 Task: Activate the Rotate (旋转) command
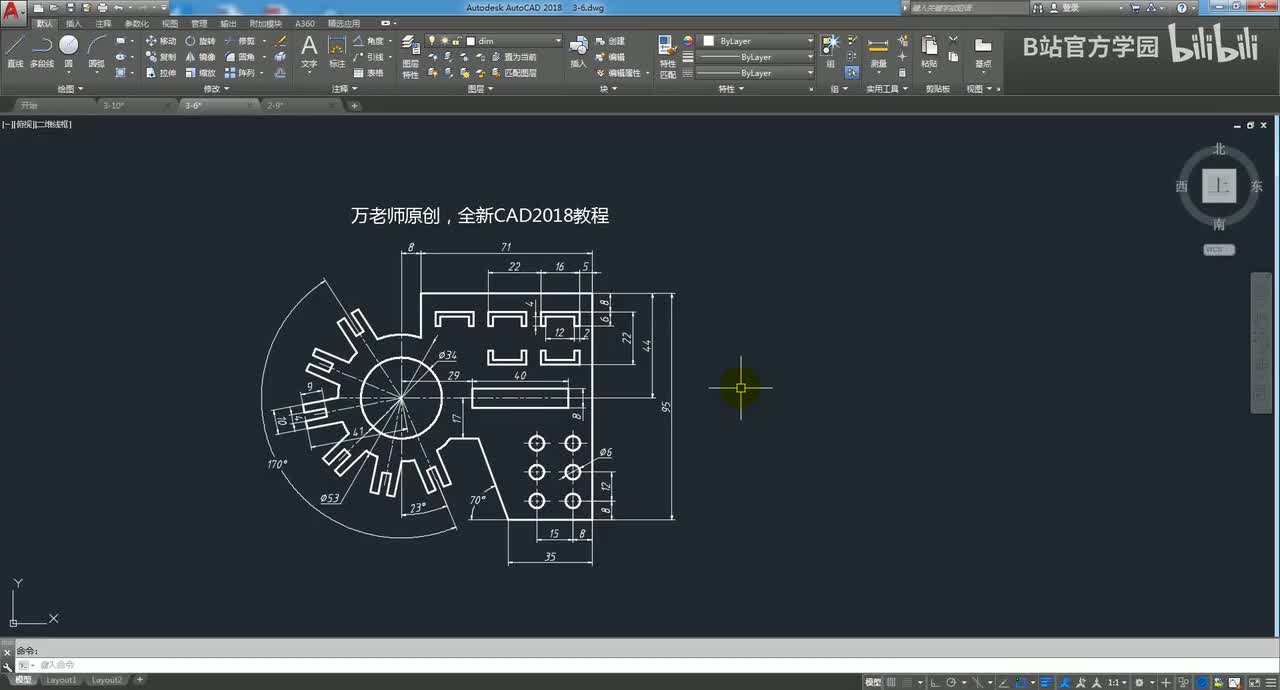coord(200,41)
